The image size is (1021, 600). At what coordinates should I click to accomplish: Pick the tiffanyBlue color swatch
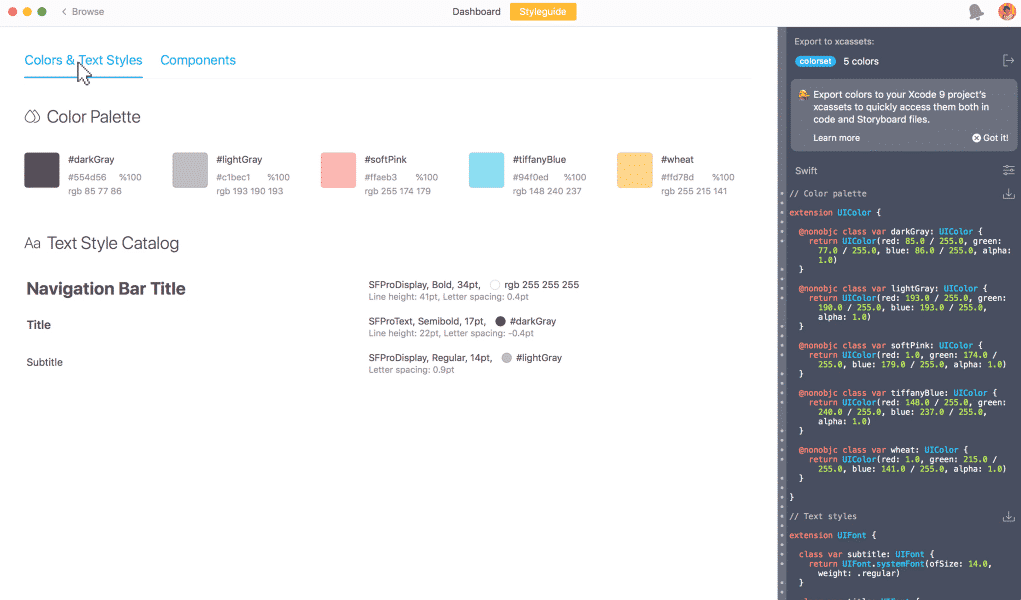point(486,170)
